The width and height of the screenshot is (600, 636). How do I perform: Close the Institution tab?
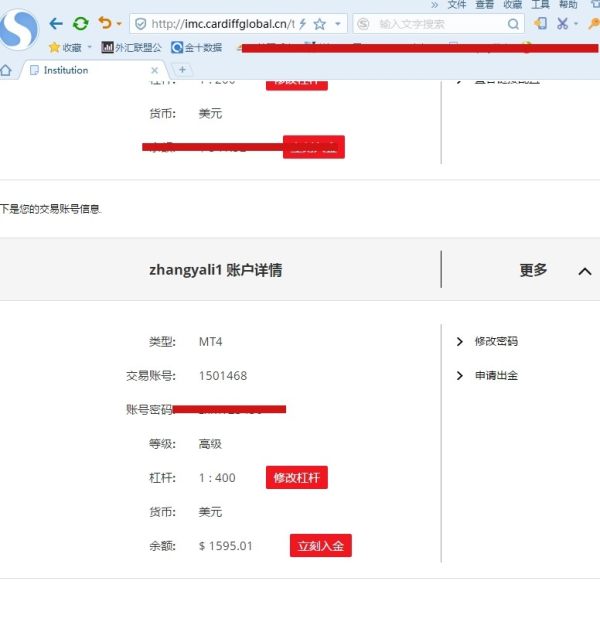tap(154, 70)
